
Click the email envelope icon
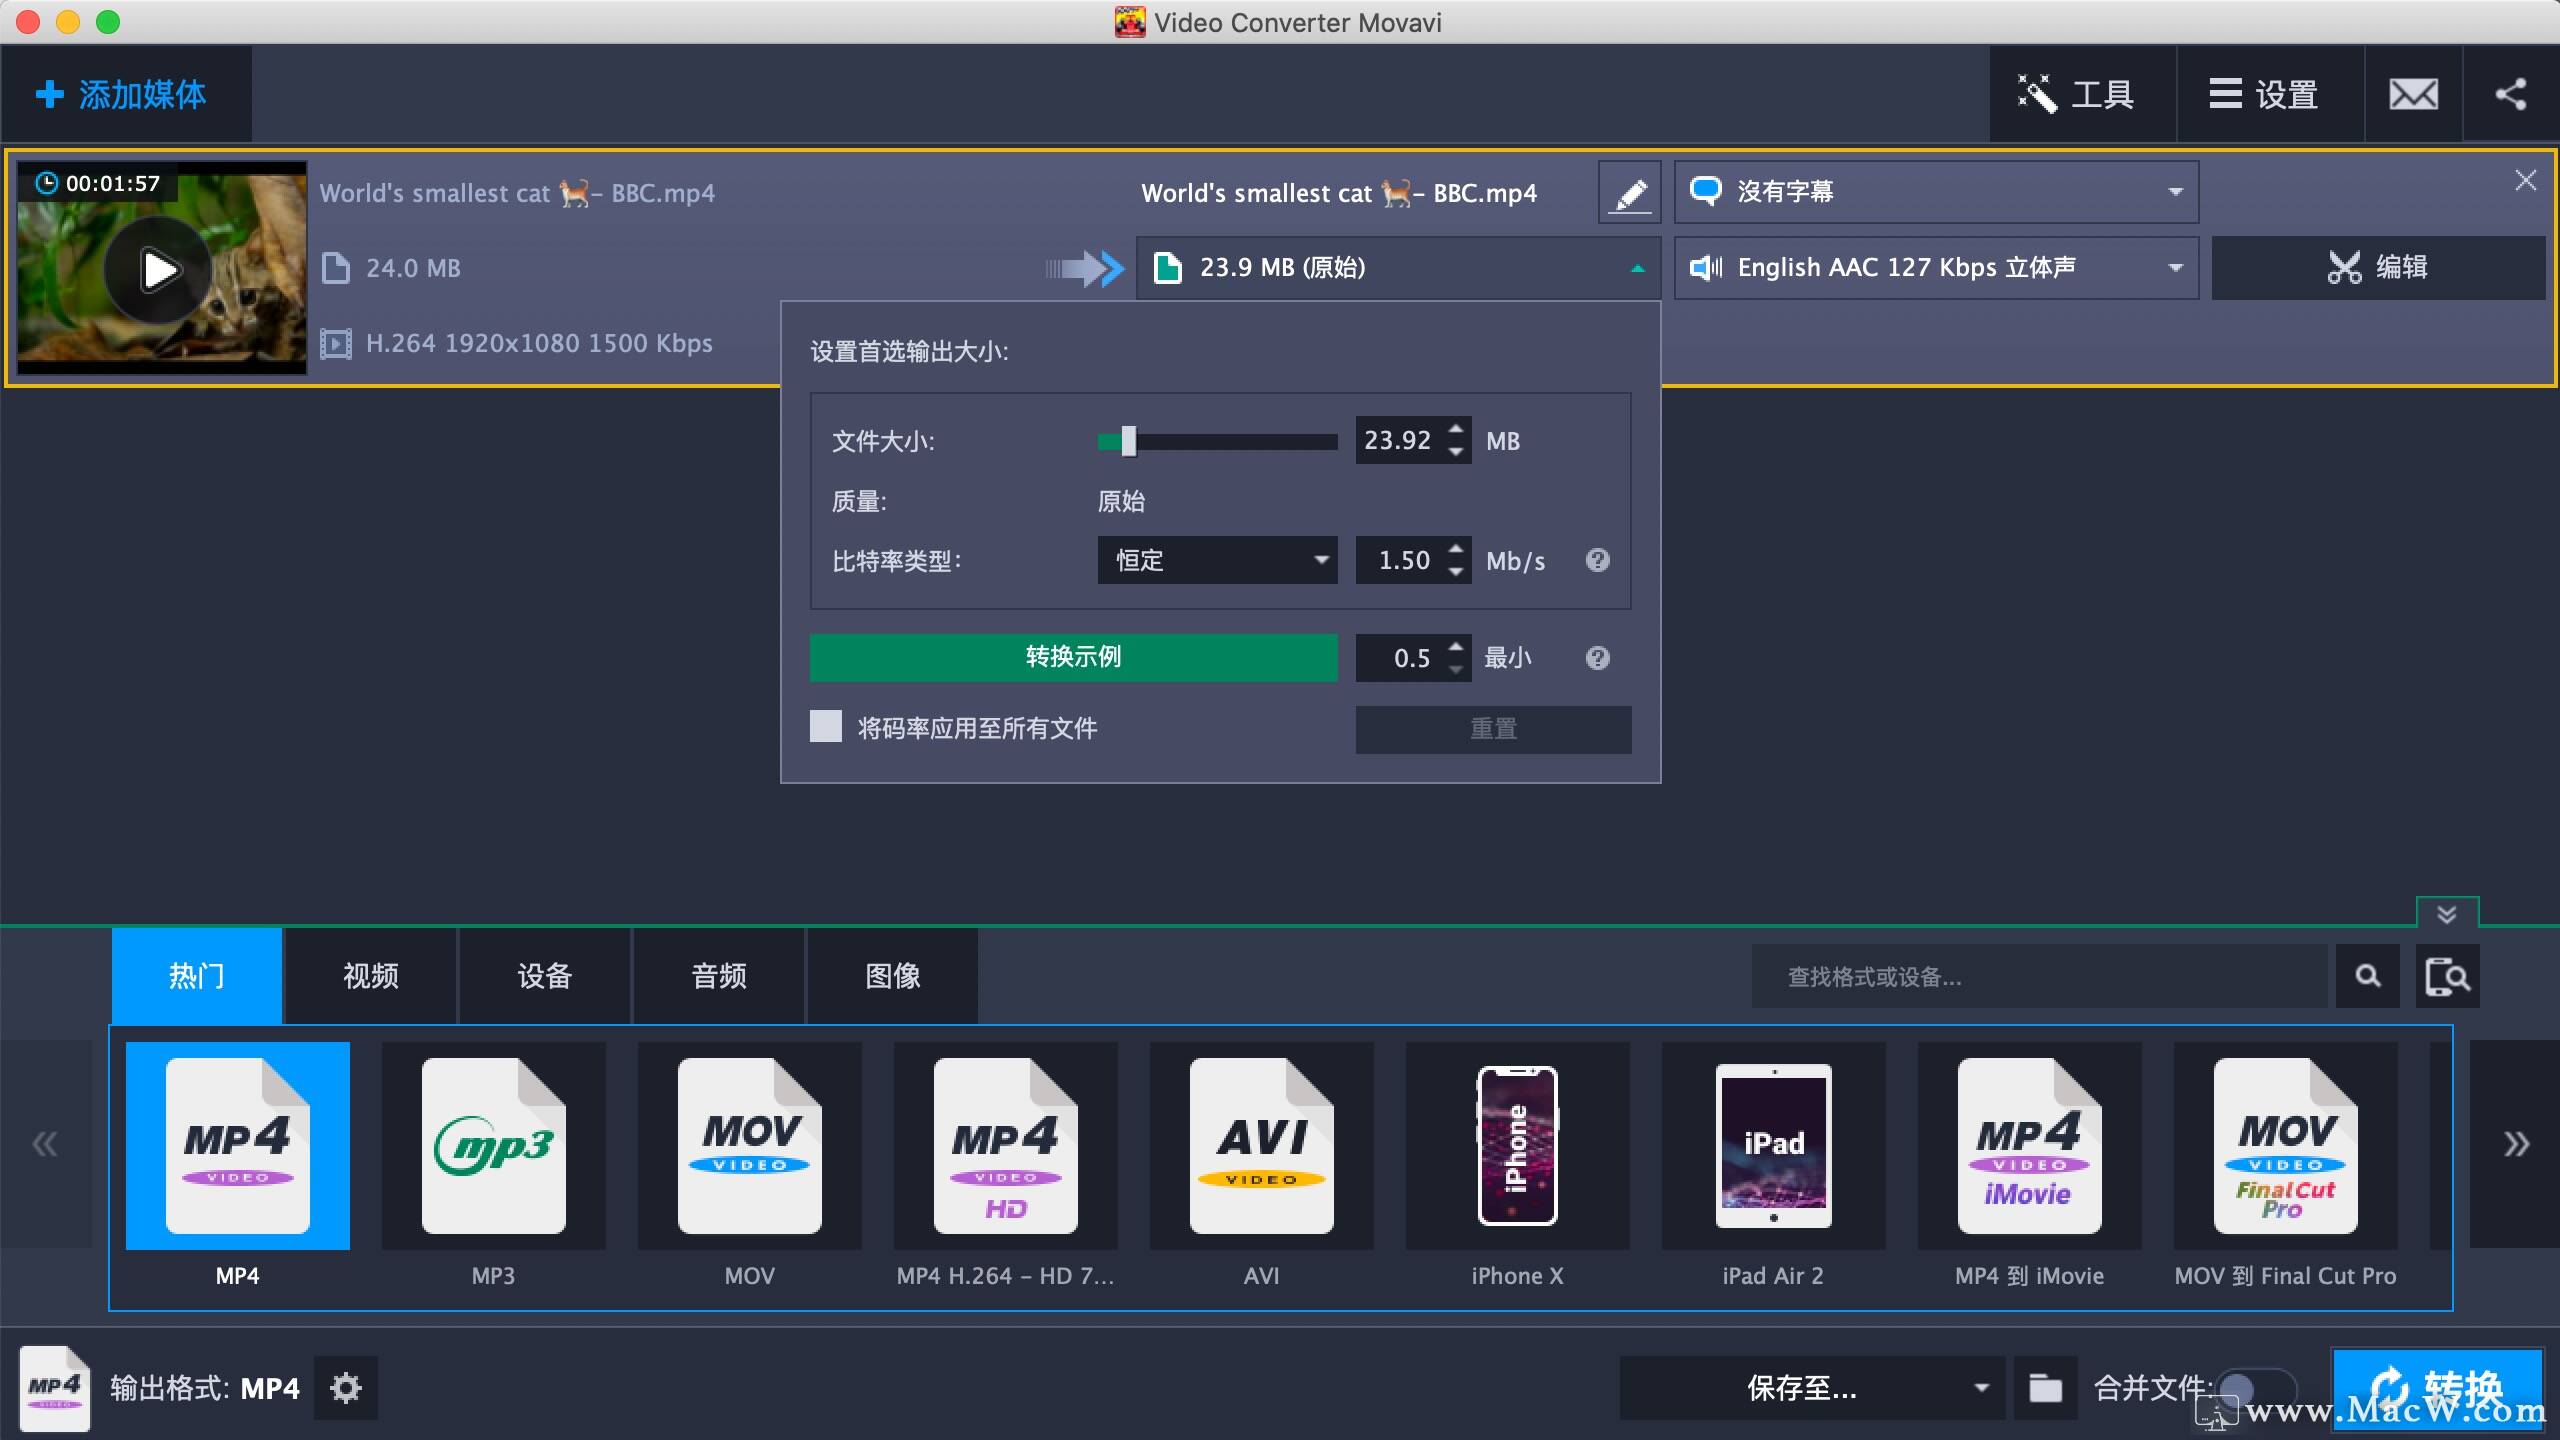[2412, 93]
